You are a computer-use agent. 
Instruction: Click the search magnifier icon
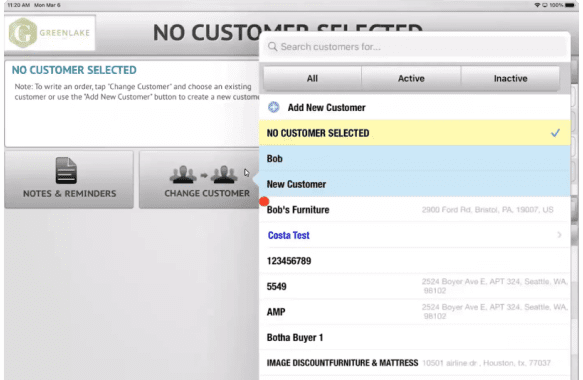click(x=273, y=47)
